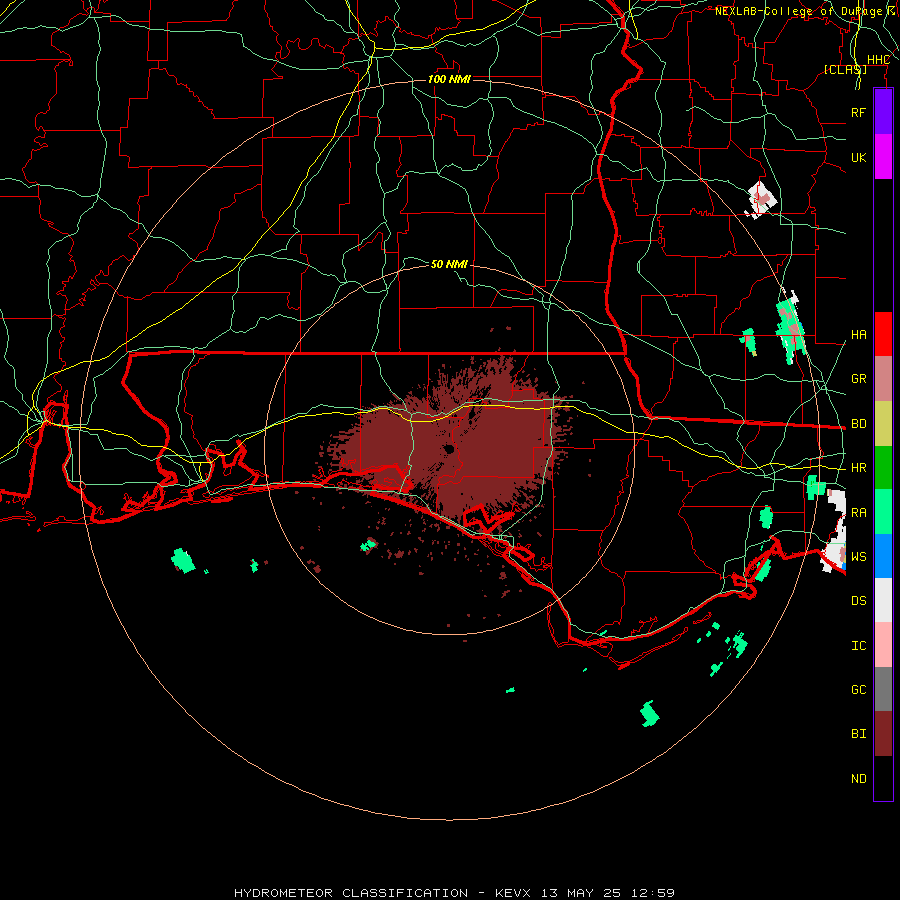Click the 'GC' legend label
The height and width of the screenshot is (900, 900).
[x=858, y=690]
